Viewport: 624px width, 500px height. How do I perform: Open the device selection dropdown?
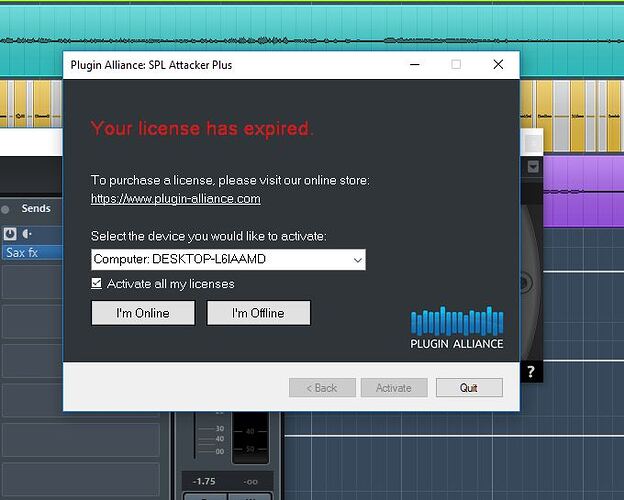pos(228,260)
